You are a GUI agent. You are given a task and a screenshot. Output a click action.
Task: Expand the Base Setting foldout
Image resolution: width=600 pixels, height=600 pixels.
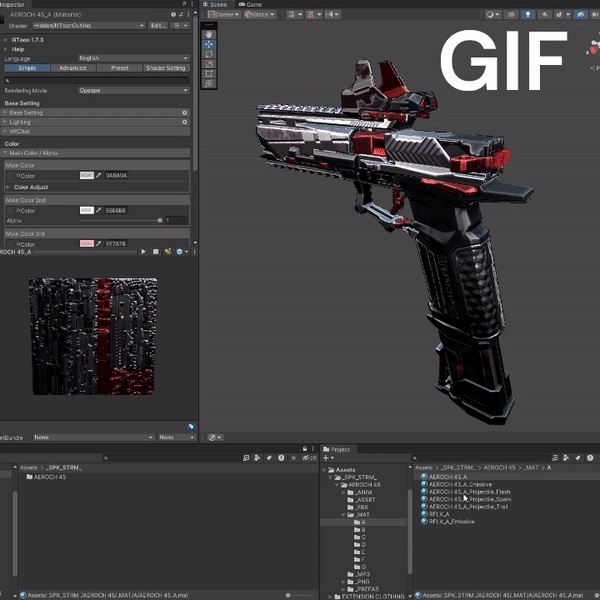(5, 112)
